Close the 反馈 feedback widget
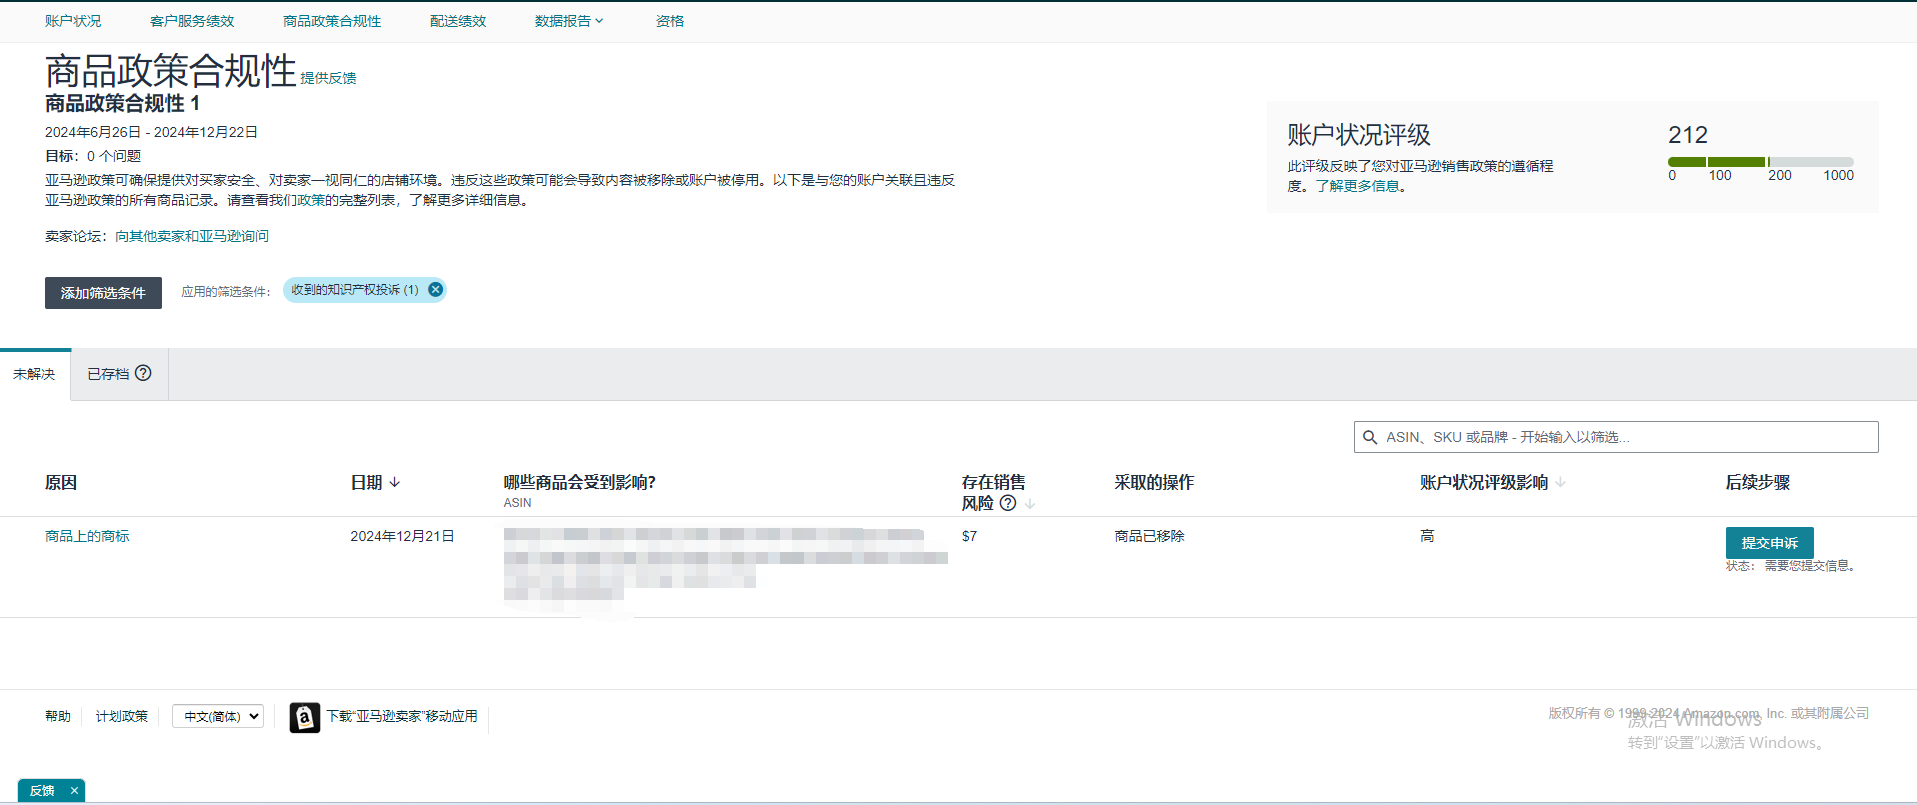This screenshot has width=1917, height=805. pyautogui.click(x=74, y=790)
